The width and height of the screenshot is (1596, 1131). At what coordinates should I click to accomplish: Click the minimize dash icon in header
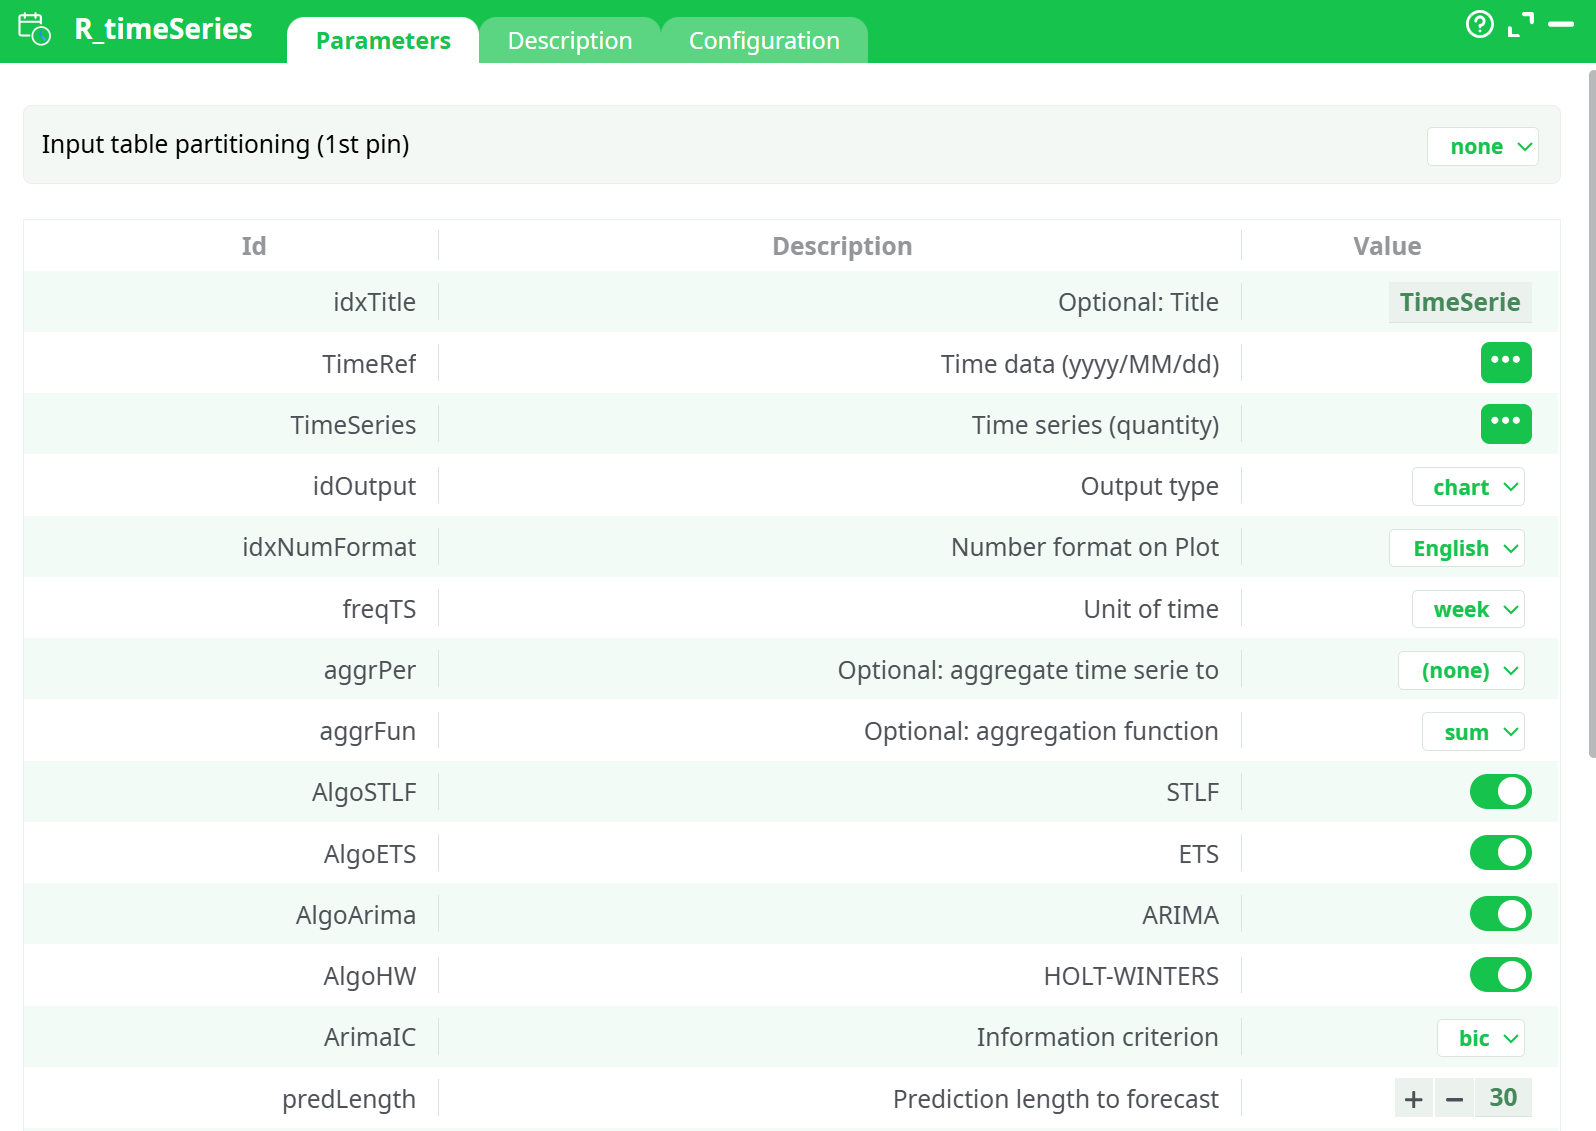(x=1560, y=25)
